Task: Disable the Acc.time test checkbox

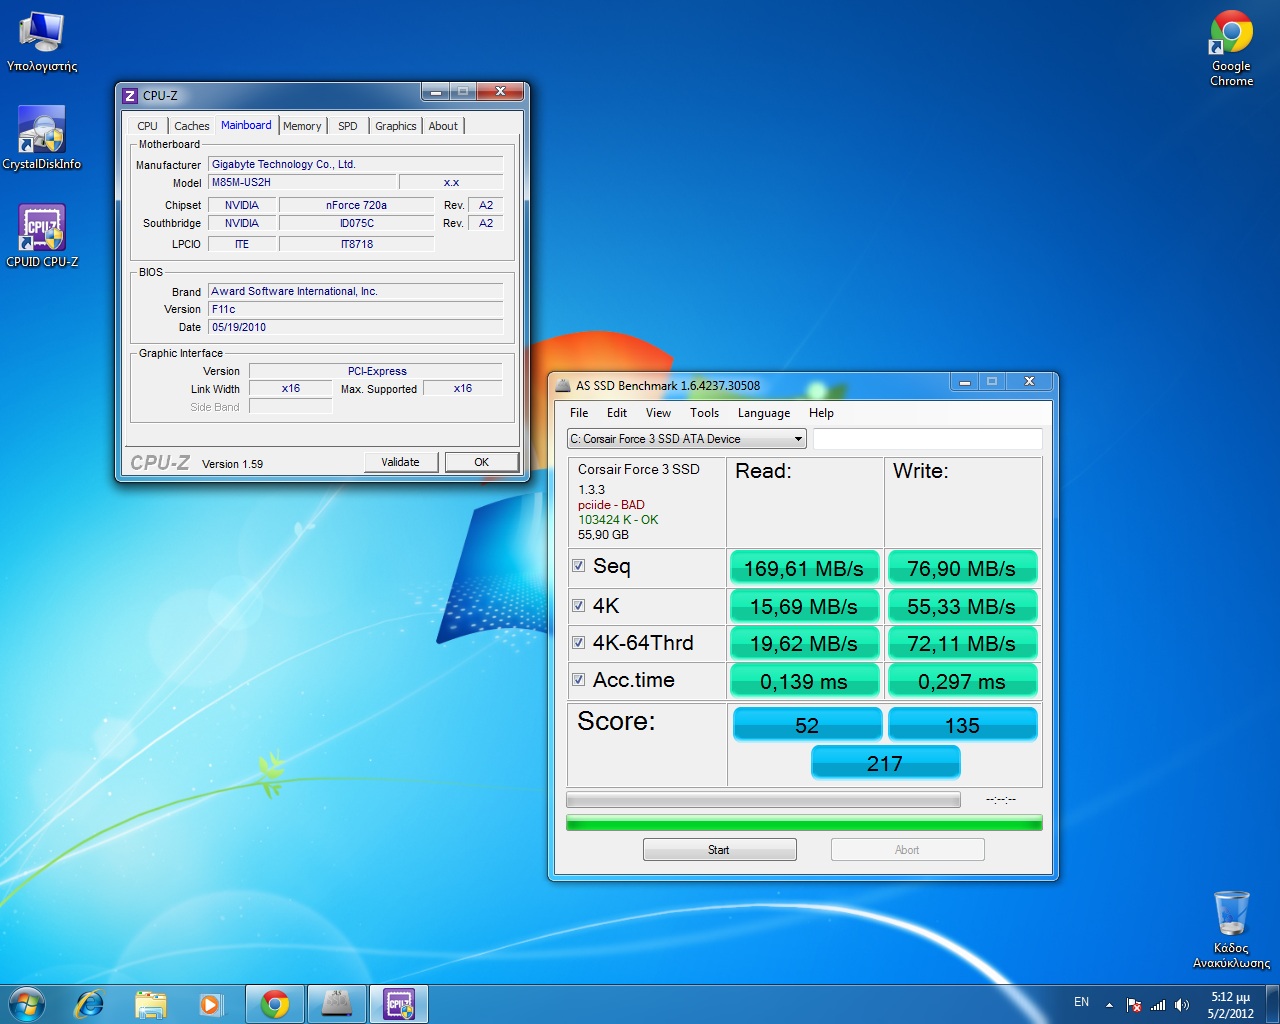Action: coord(578,680)
